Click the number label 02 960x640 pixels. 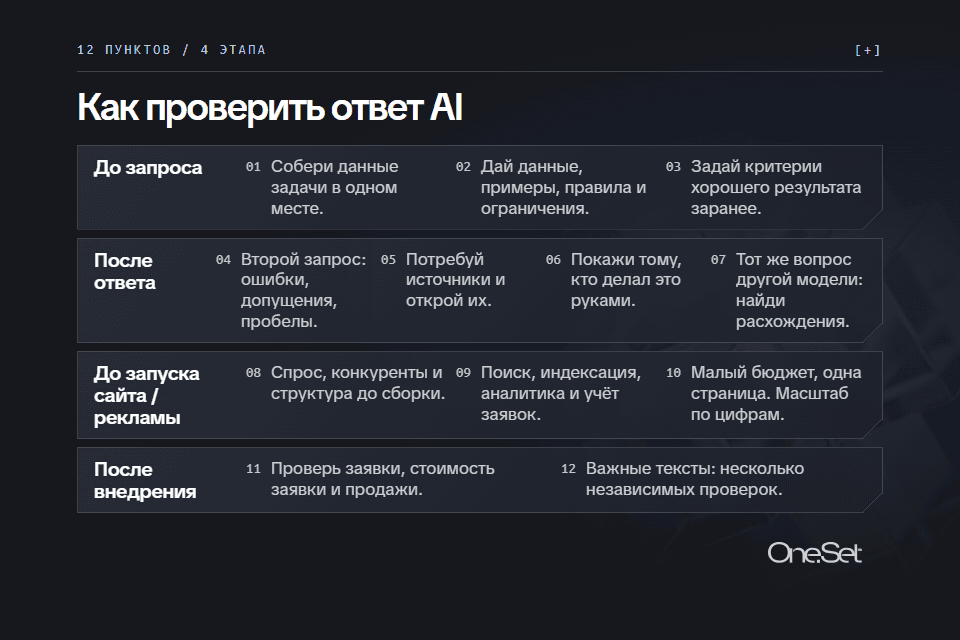coord(463,167)
